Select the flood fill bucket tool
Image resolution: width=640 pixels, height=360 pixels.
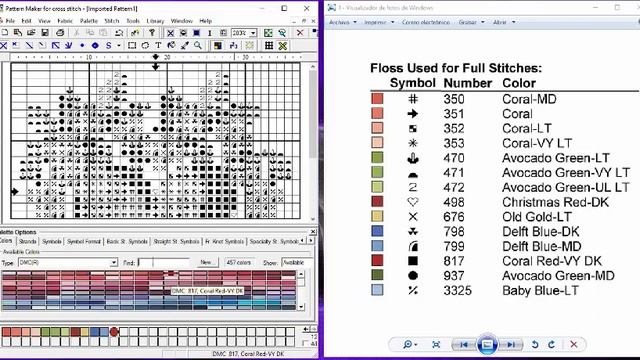(x=171, y=46)
